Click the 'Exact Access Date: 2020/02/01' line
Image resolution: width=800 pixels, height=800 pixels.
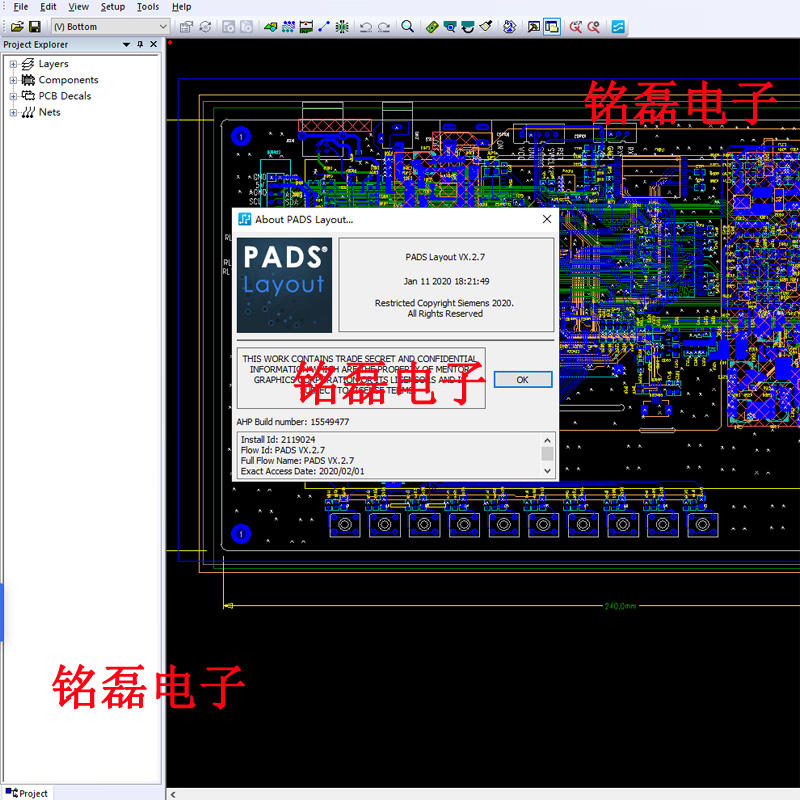tap(303, 471)
